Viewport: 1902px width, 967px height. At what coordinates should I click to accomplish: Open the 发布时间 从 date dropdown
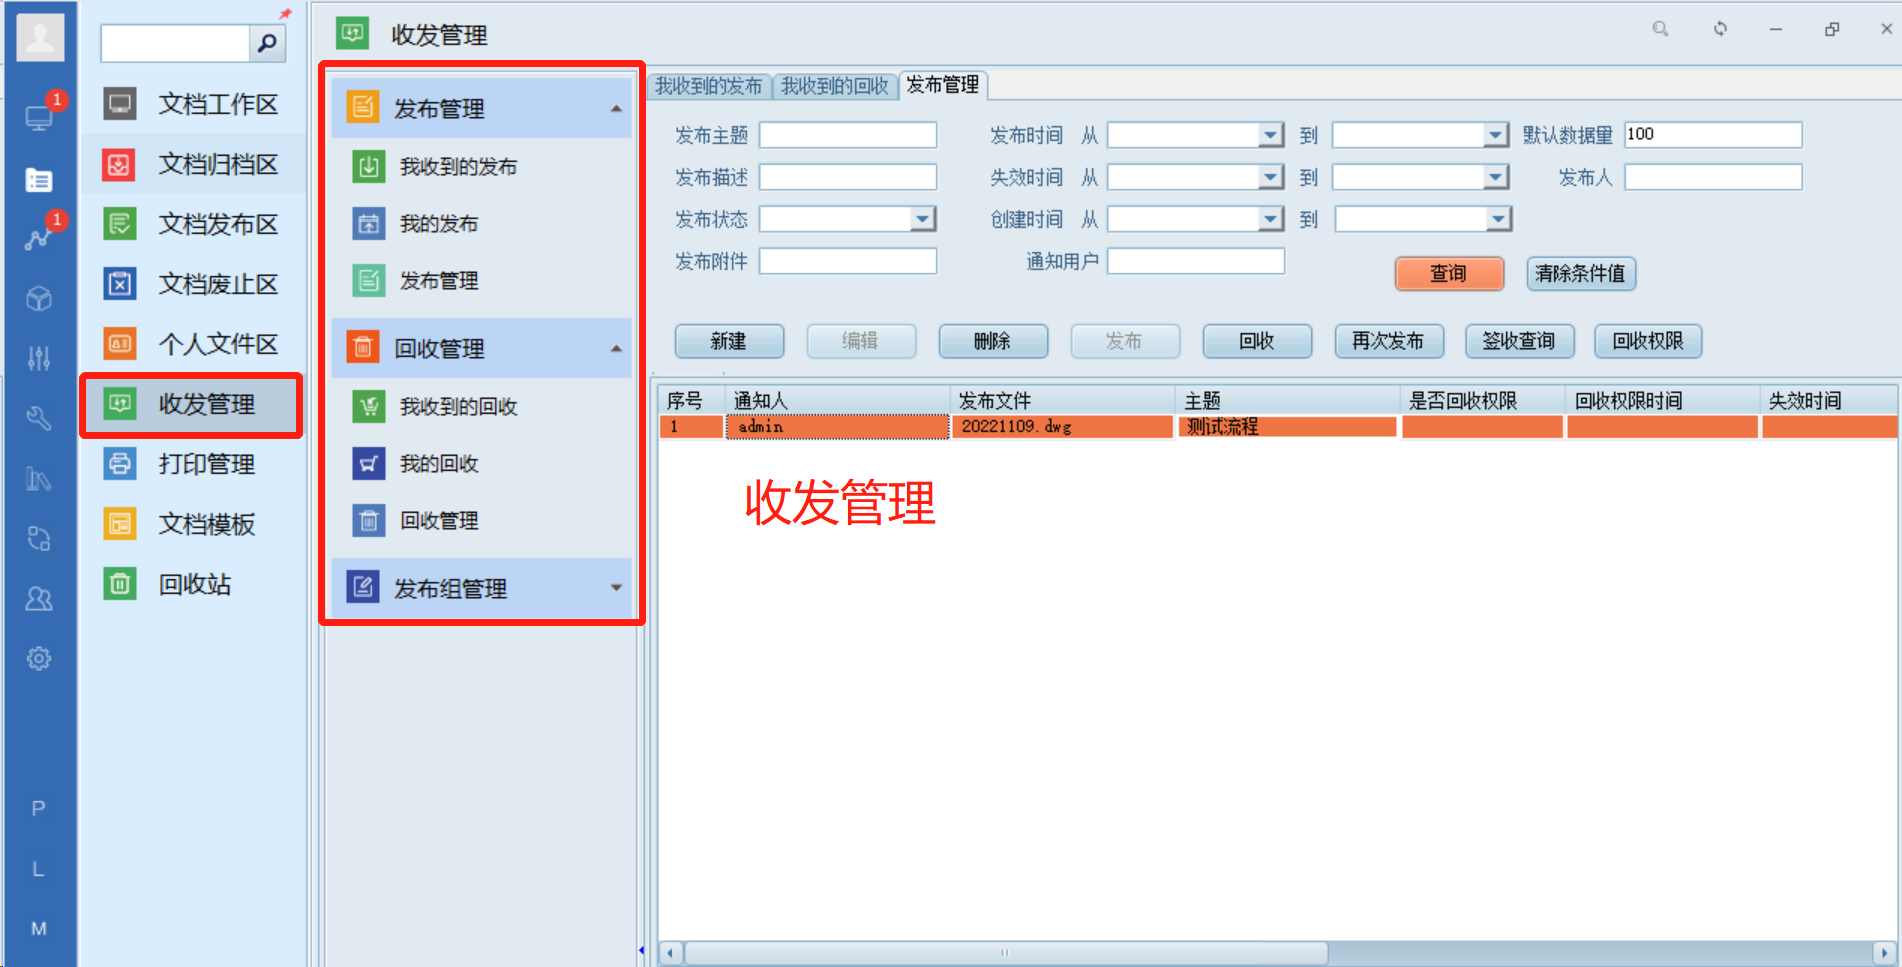1270,135
